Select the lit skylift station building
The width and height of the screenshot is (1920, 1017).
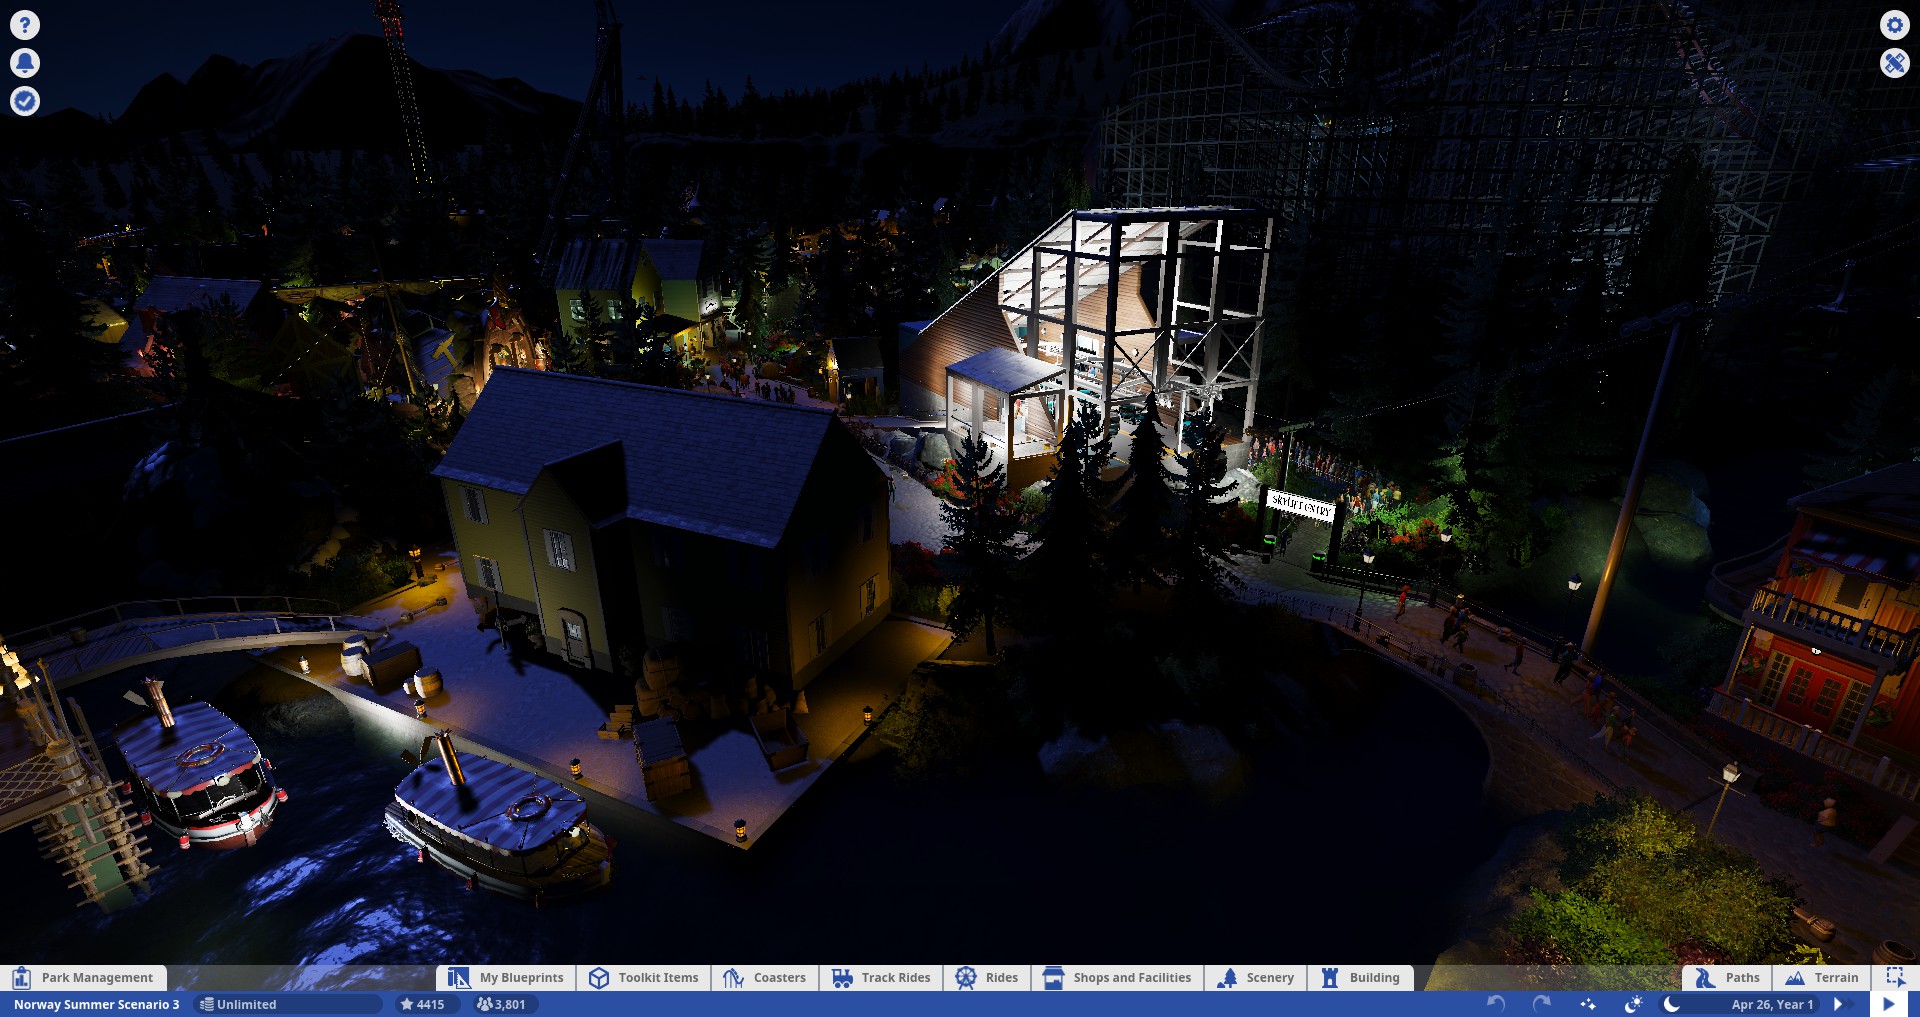point(1090,335)
